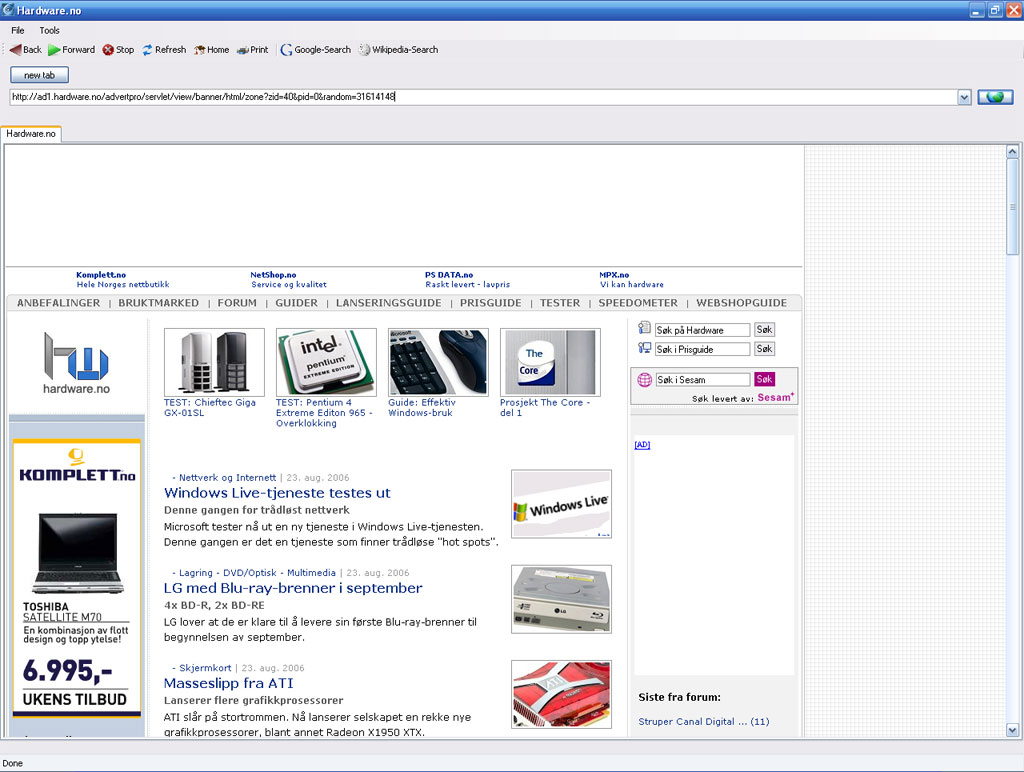Image resolution: width=1024 pixels, height=772 pixels.
Task: Click the icon beside Søk på Hardware
Action: click(x=645, y=328)
